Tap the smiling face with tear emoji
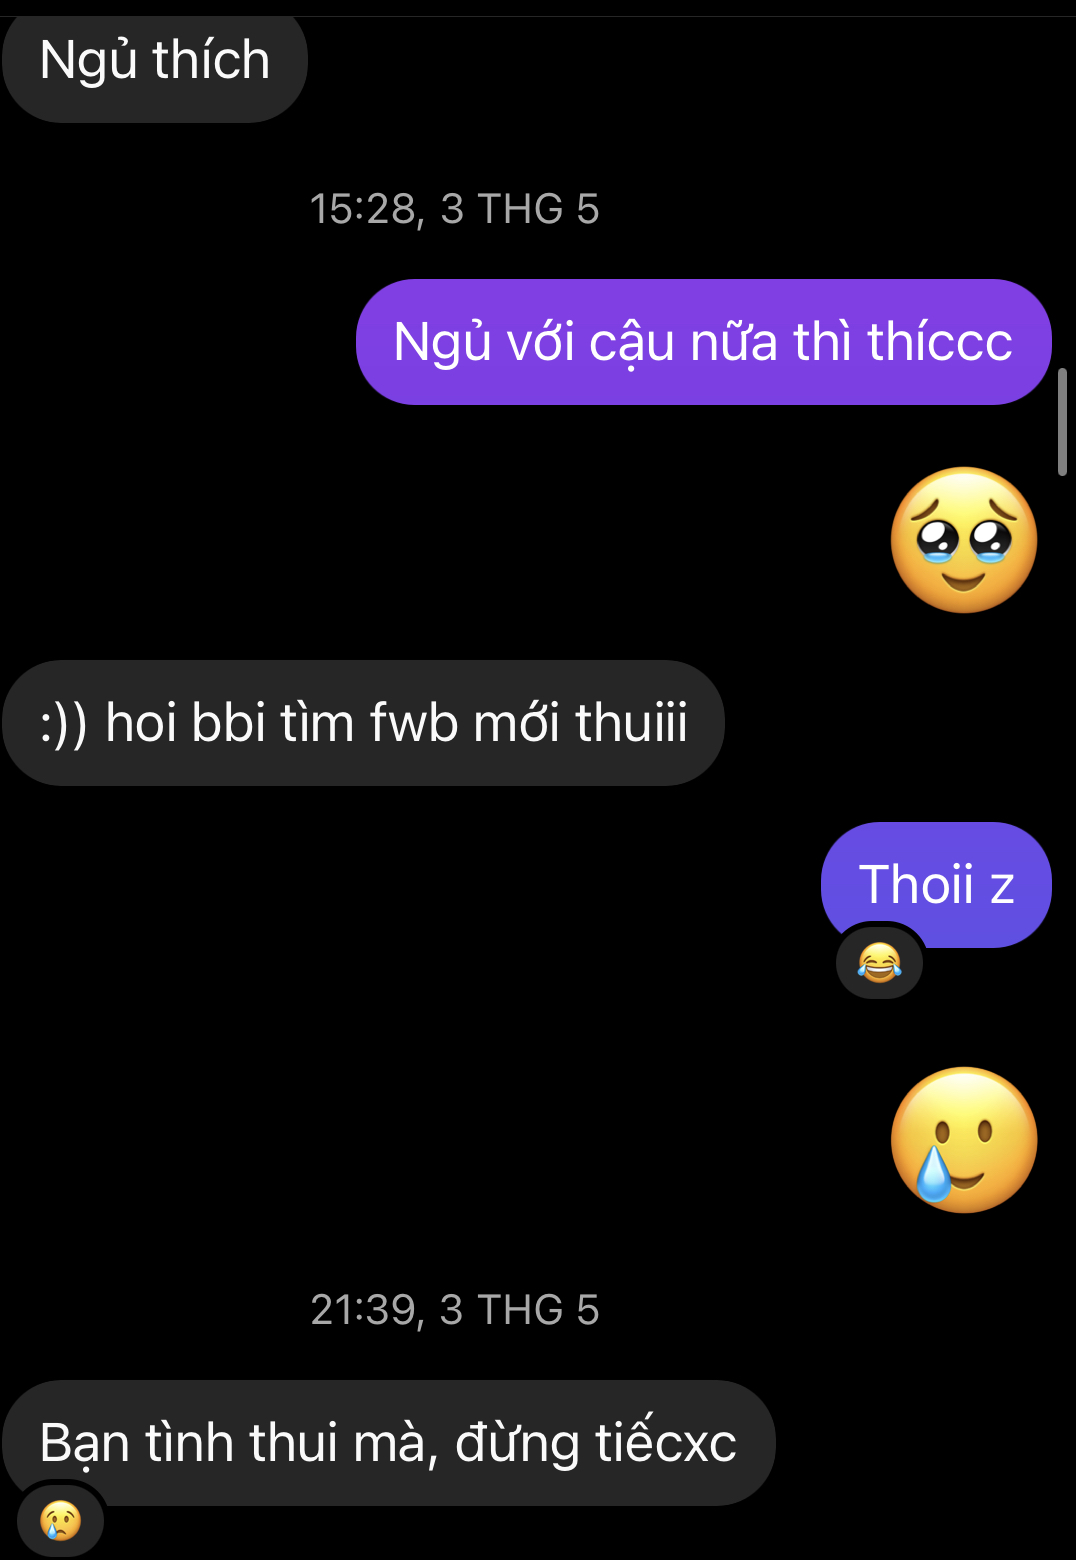 pos(964,1140)
